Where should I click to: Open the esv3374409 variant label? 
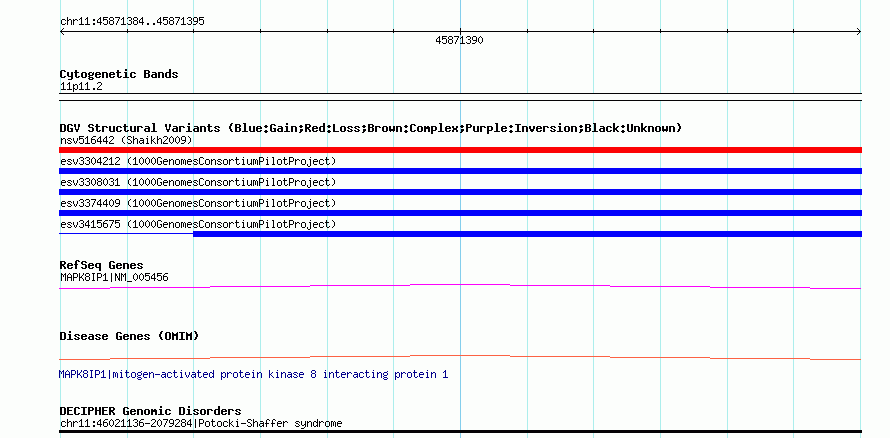click(198, 203)
